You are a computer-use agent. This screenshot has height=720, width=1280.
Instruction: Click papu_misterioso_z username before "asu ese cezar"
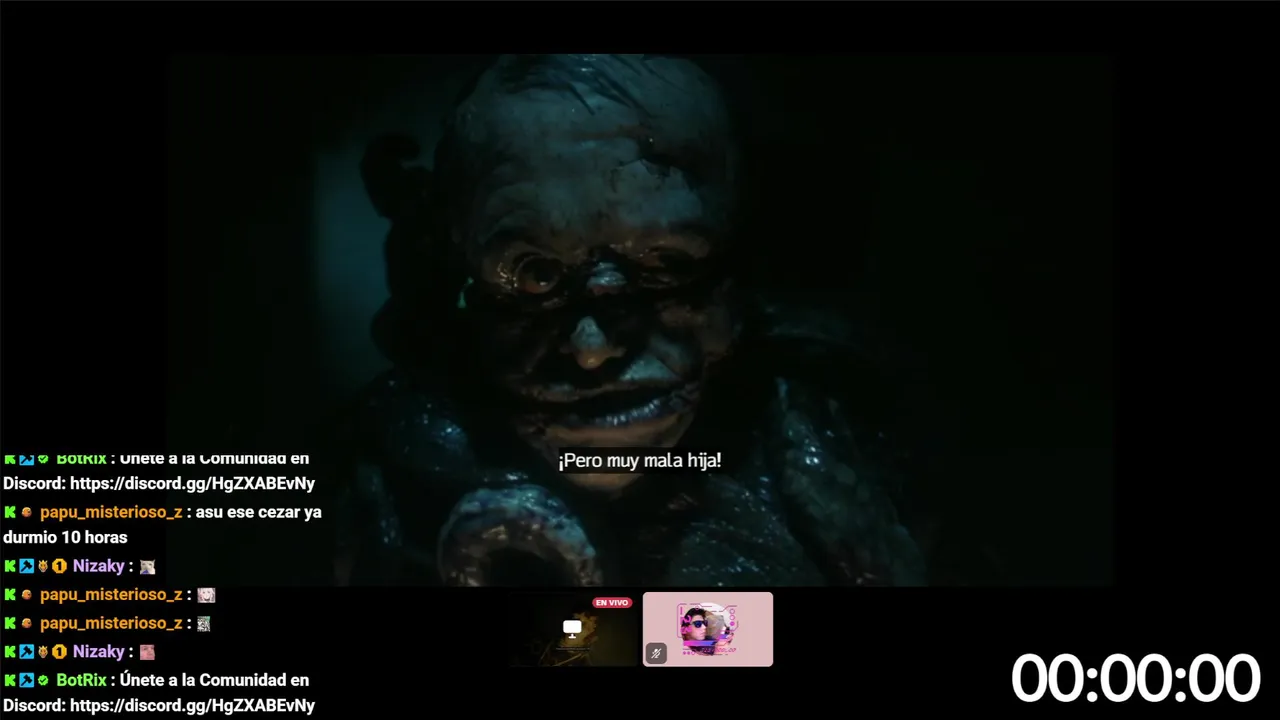click(111, 512)
